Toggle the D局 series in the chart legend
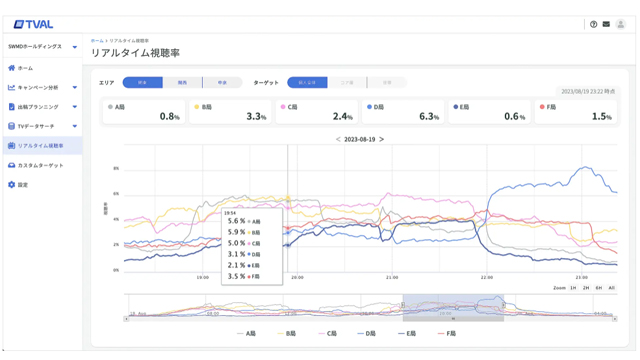 coord(367,333)
